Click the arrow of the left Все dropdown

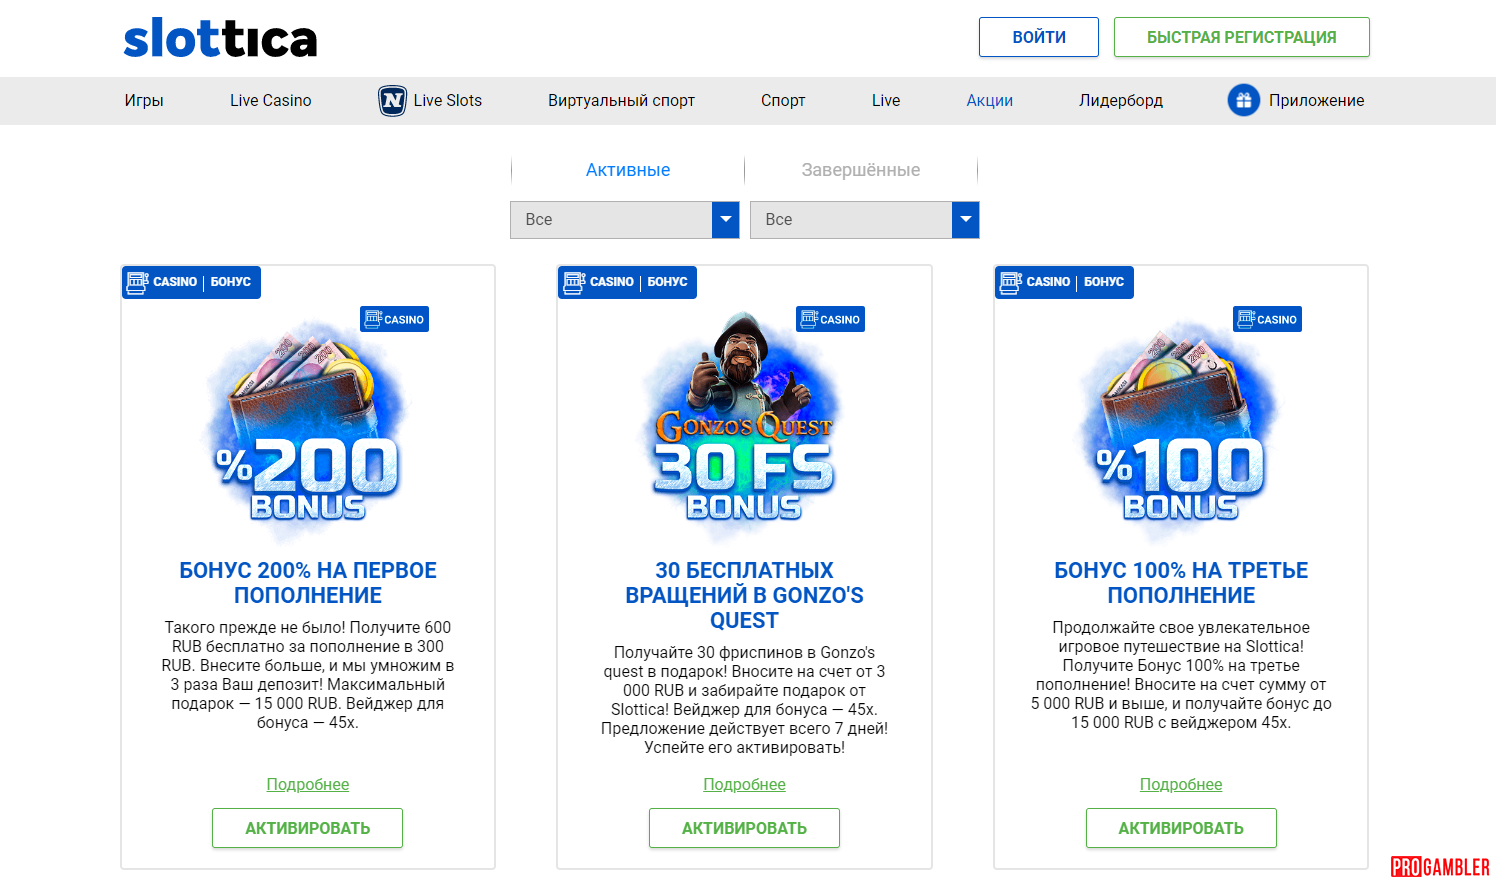[726, 220]
